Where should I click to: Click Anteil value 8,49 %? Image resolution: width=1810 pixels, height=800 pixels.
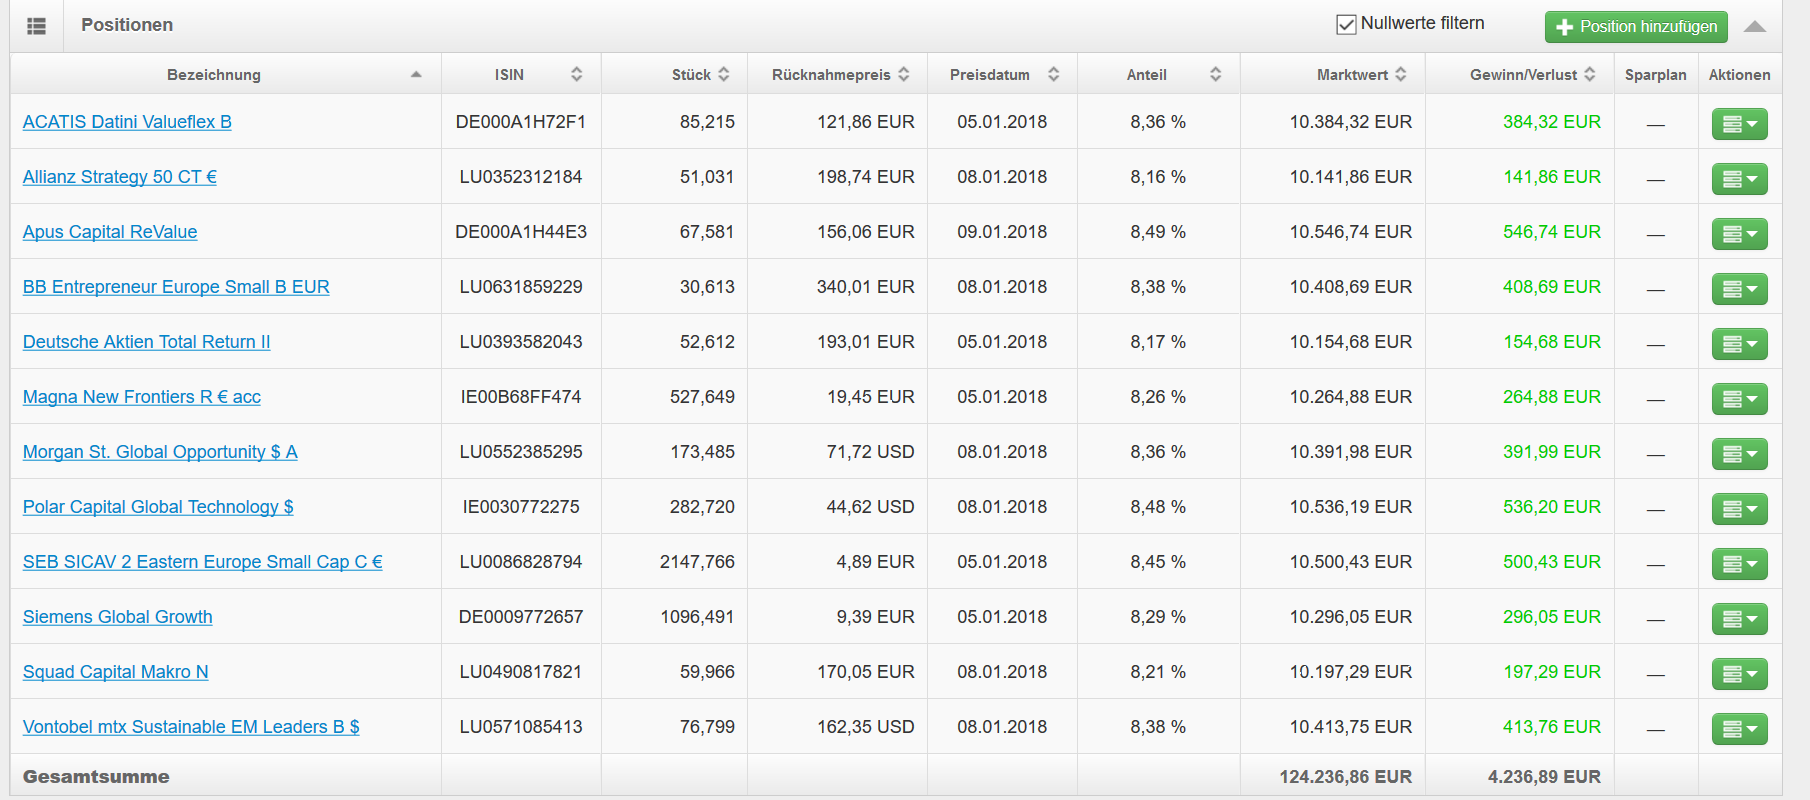click(1158, 232)
